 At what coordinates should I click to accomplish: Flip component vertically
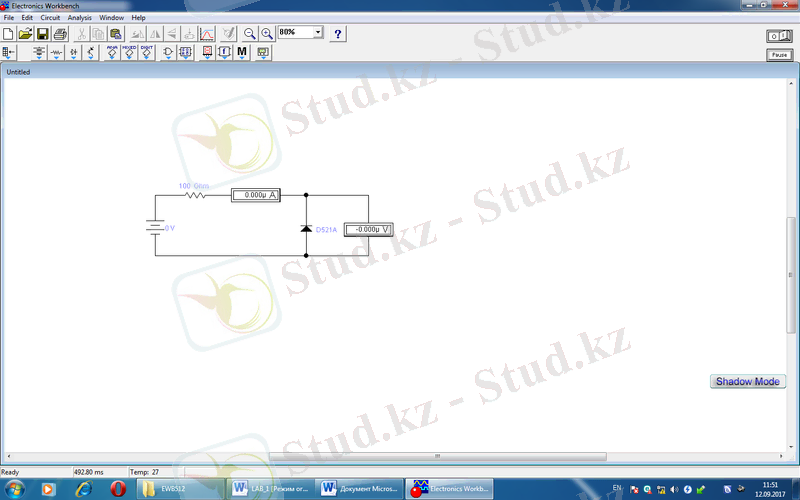coord(172,34)
